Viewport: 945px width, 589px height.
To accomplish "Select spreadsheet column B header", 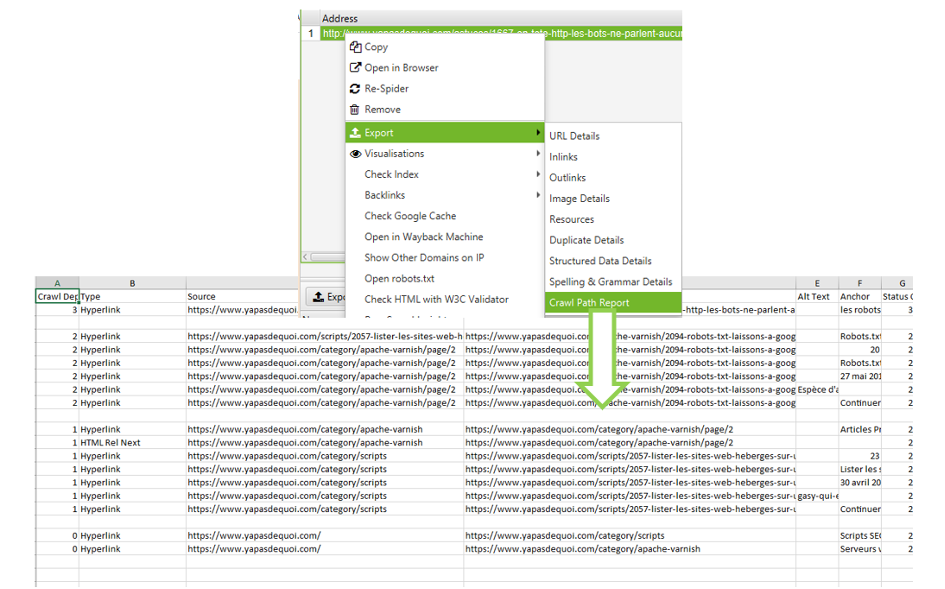I will 132,284.
